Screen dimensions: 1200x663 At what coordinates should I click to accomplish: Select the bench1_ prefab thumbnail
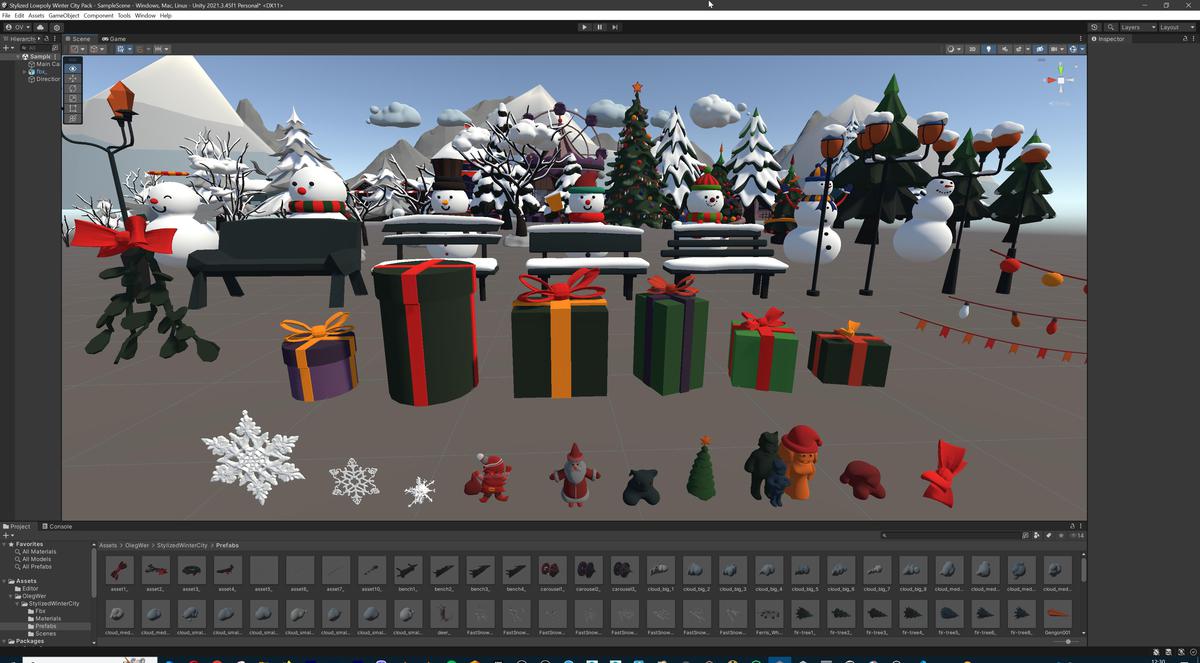coord(407,571)
